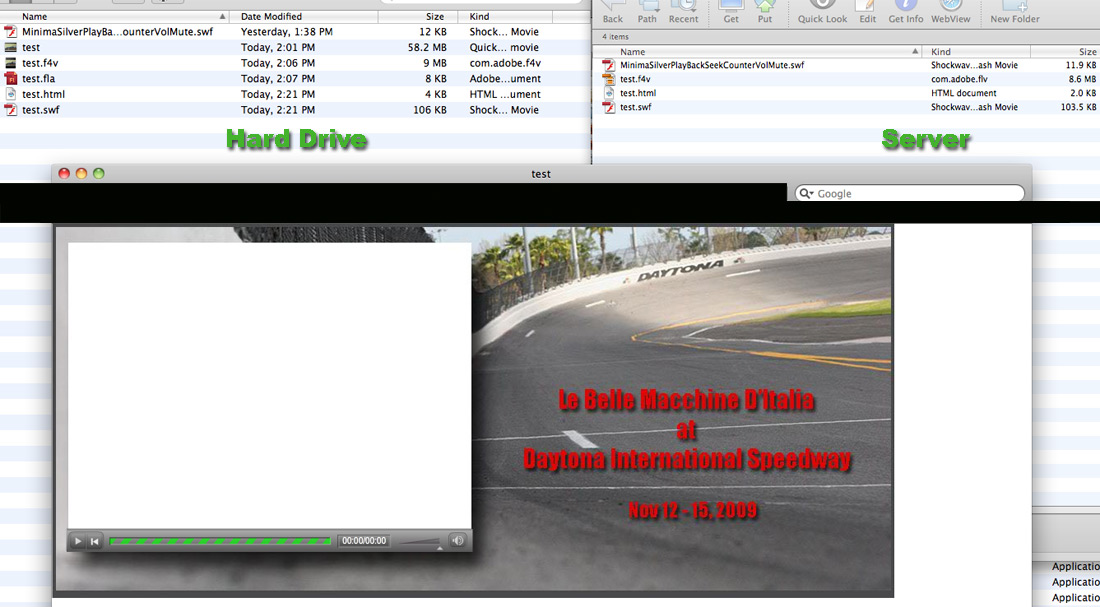The image size is (1100, 607).
Task: Select the test.html icon on server
Action: [608, 93]
